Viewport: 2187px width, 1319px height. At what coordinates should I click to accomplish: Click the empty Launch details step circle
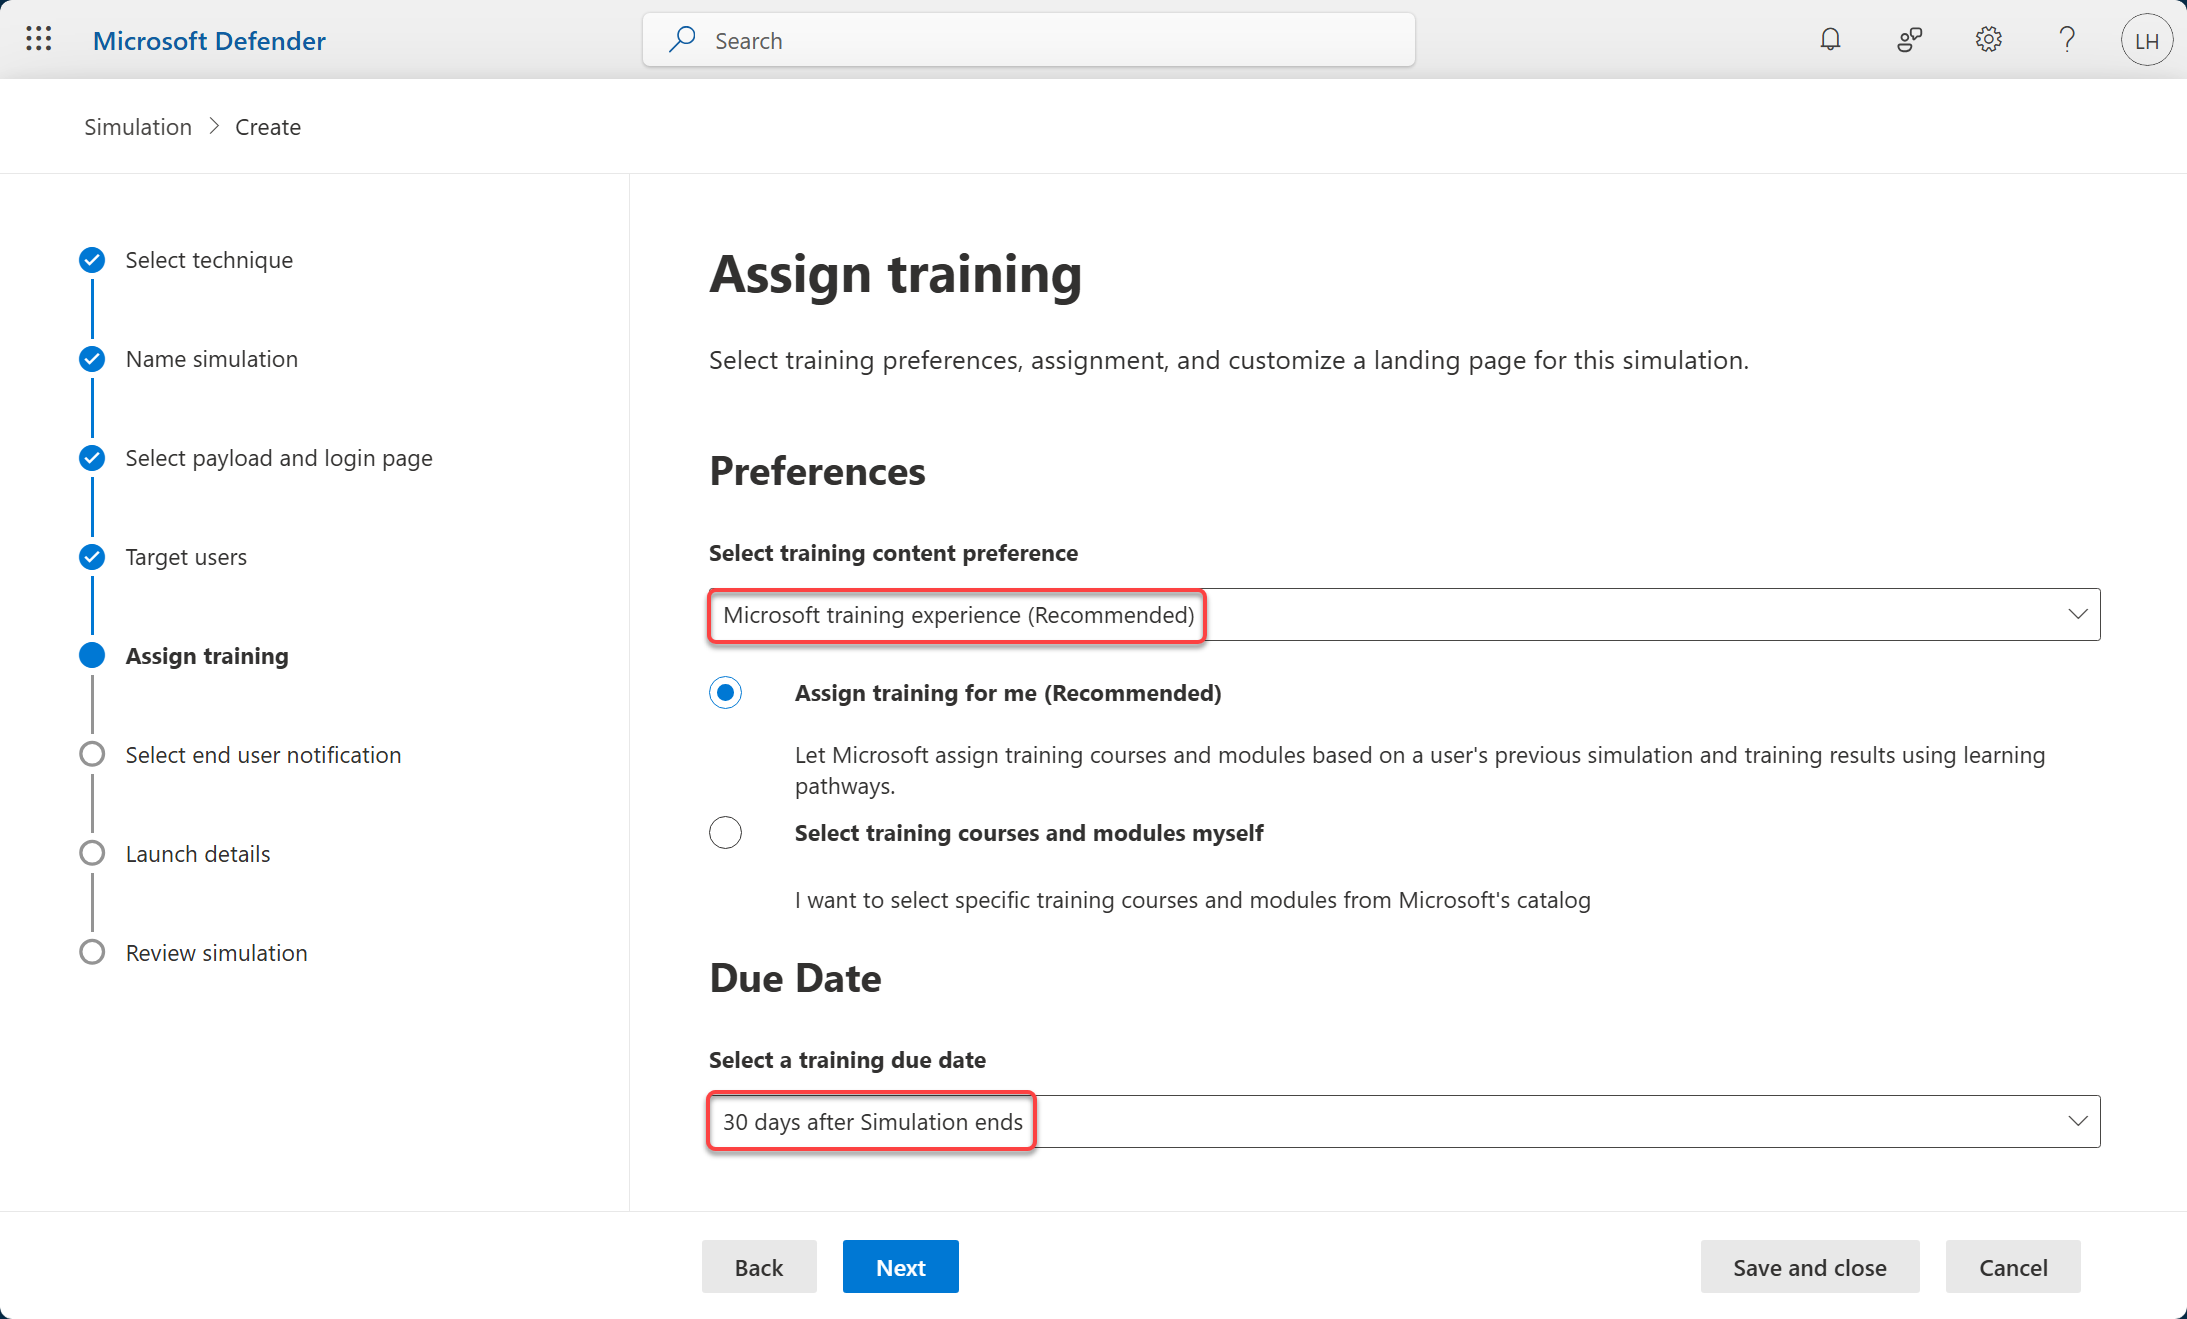point(92,854)
